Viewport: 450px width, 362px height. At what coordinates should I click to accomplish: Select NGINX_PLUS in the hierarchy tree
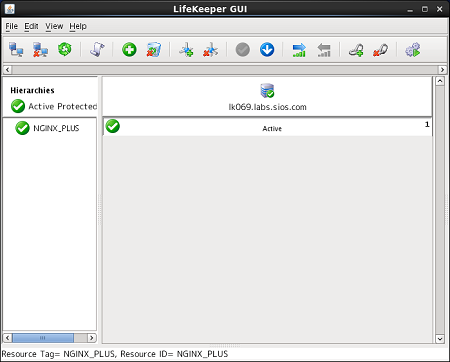click(x=56, y=128)
